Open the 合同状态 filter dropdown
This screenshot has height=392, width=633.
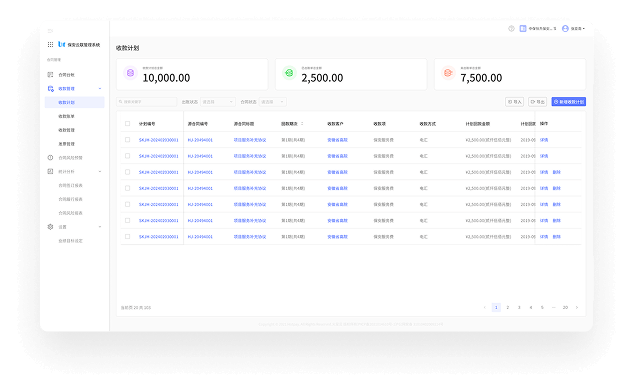pyautogui.click(x=272, y=102)
